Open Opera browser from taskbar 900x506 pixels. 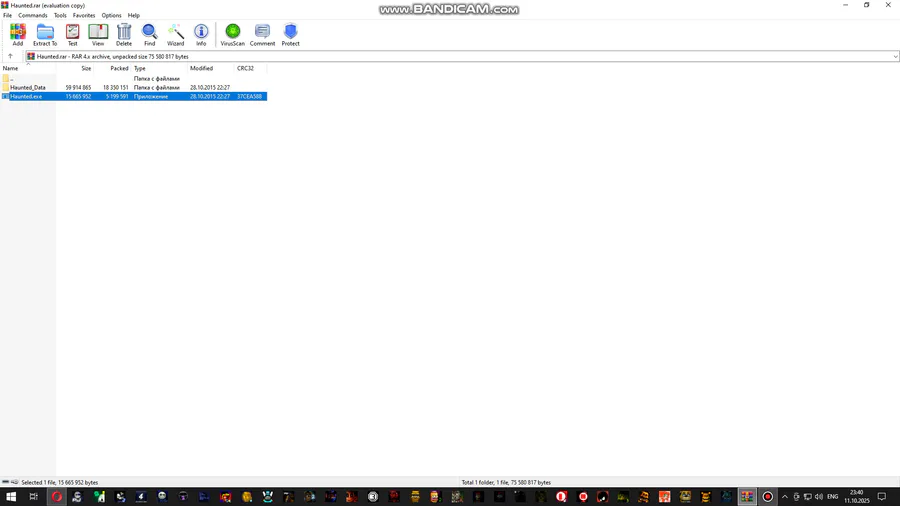56,497
